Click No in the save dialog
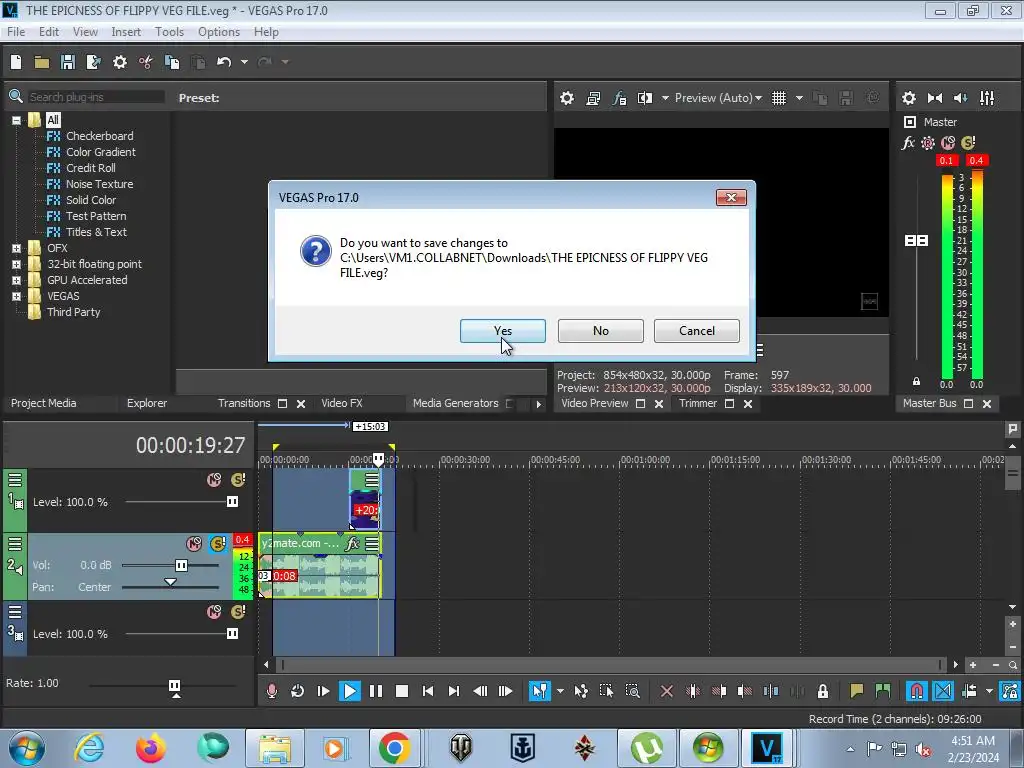This screenshot has width=1024, height=768. tap(601, 331)
